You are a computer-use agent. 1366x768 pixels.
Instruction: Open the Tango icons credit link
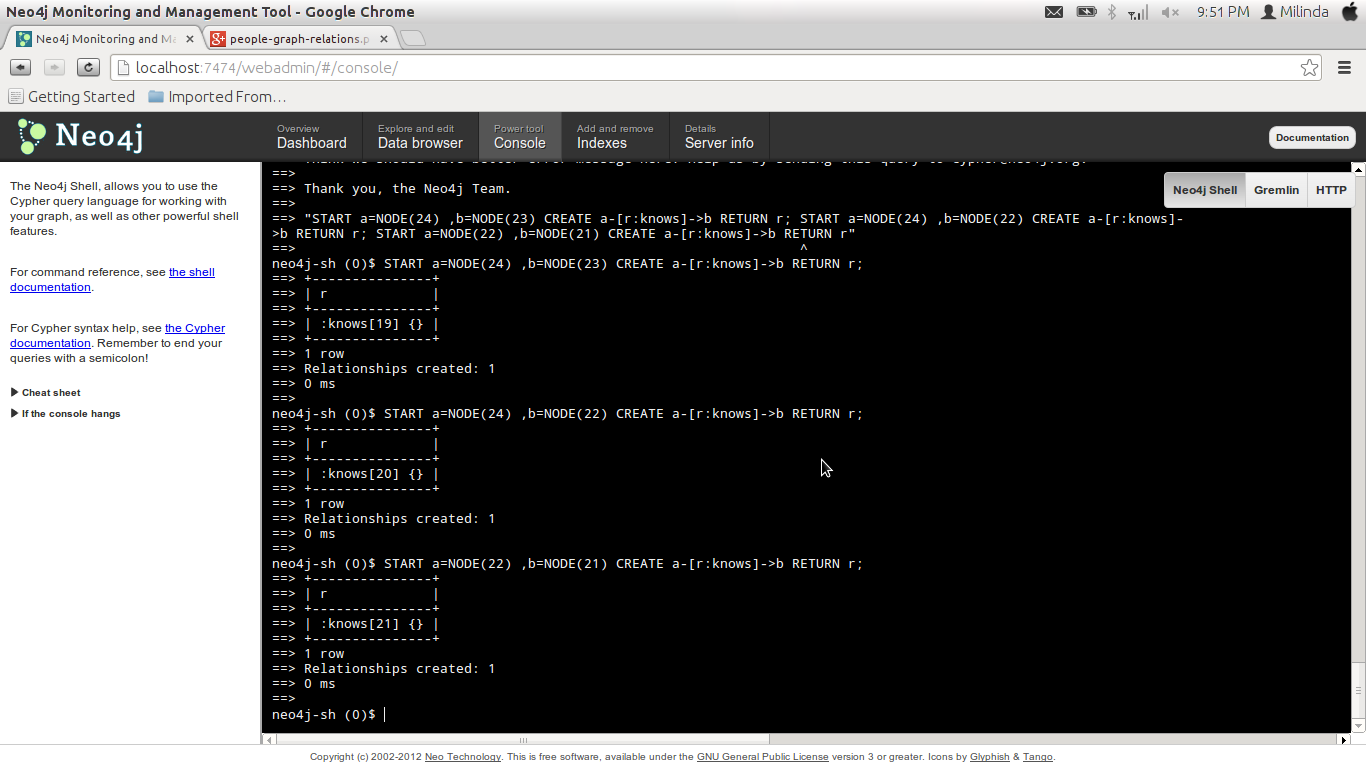pos(1037,757)
